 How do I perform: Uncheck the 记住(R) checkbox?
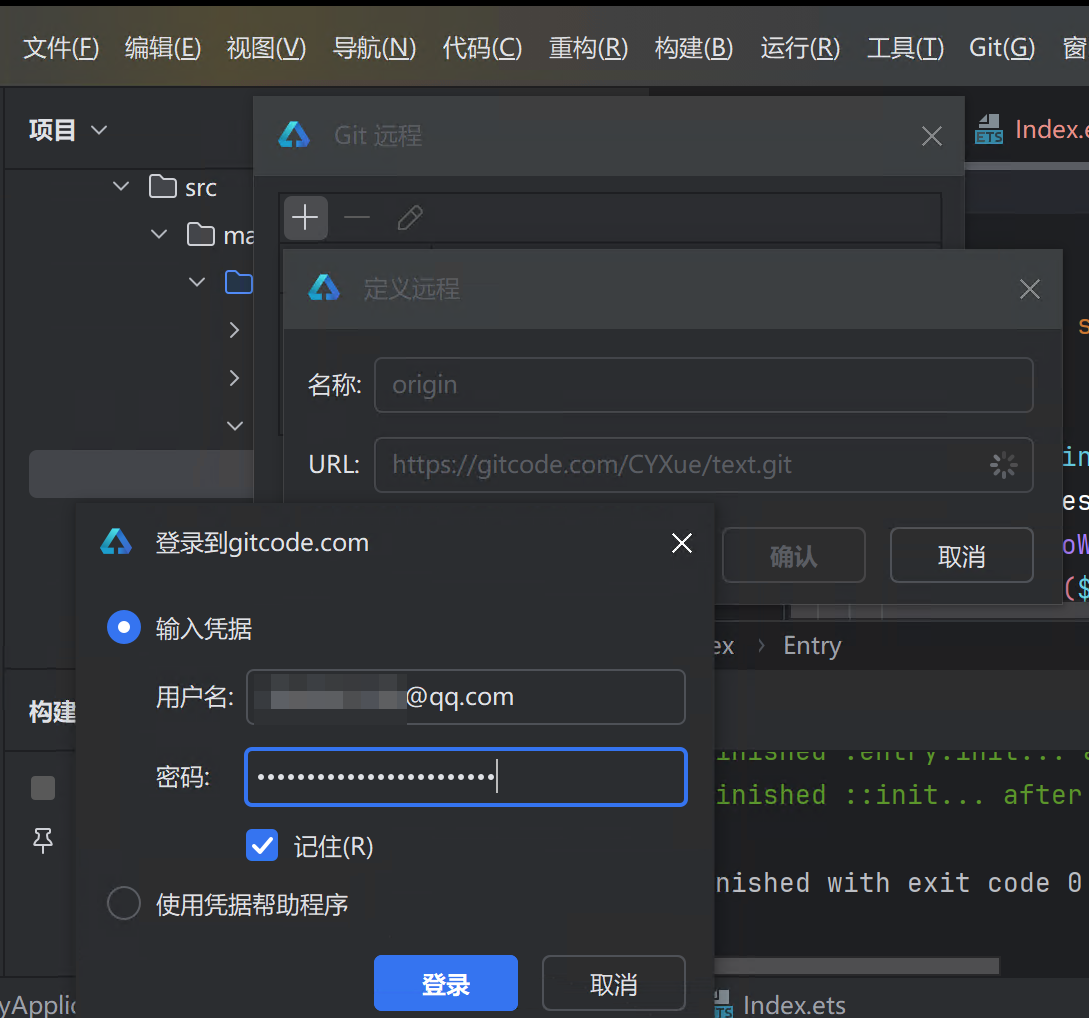pyautogui.click(x=262, y=845)
